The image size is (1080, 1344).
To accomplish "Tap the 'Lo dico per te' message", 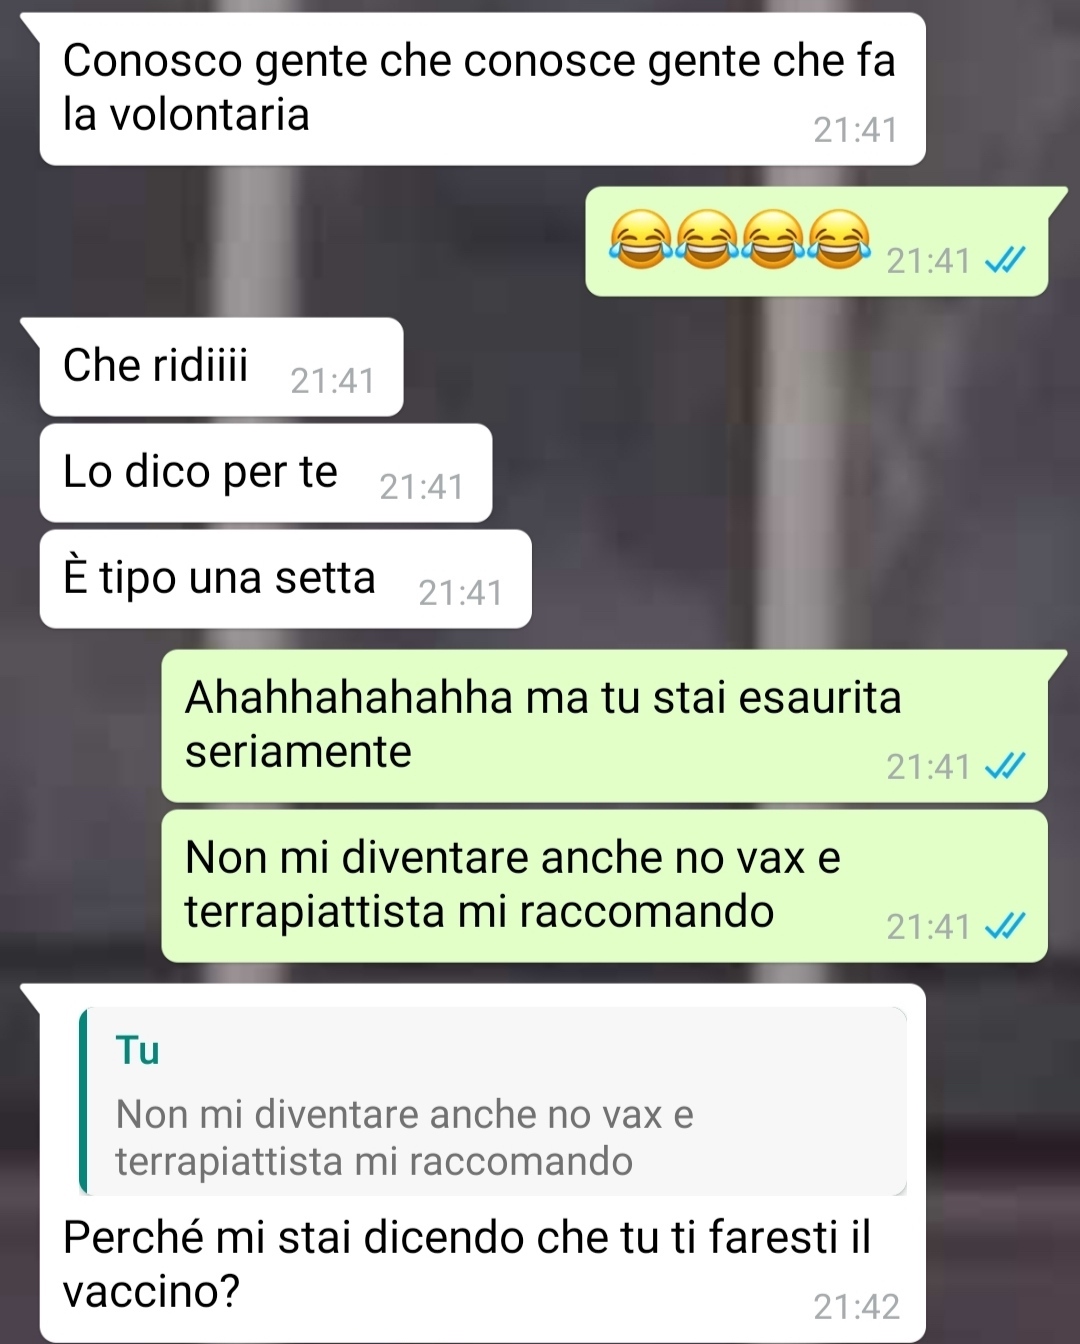I will 266,473.
